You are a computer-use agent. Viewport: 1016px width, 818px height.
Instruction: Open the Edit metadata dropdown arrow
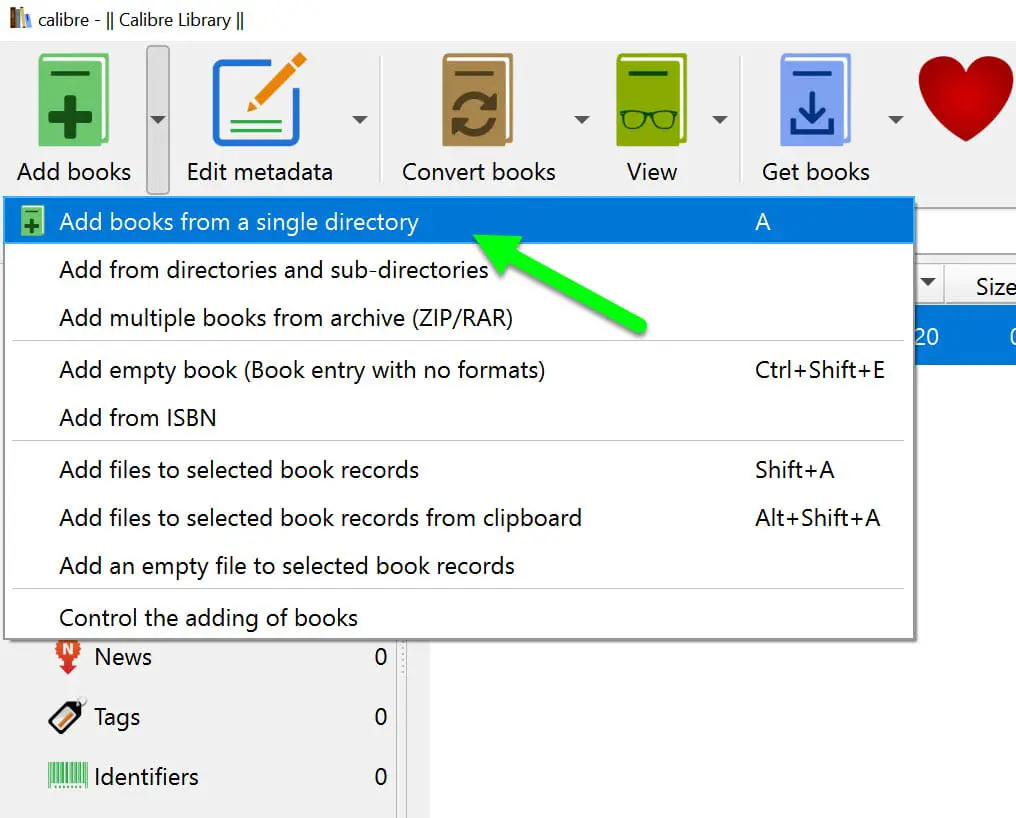360,120
